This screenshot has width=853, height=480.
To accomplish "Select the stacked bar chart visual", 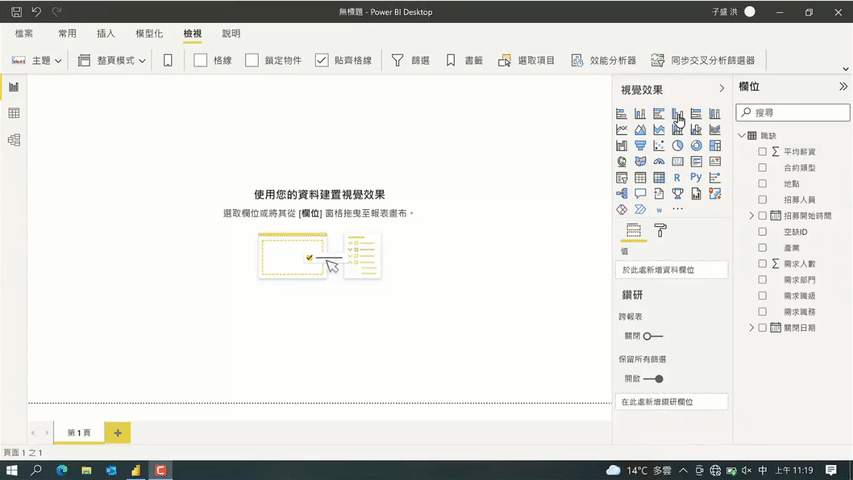I will coord(621,114).
